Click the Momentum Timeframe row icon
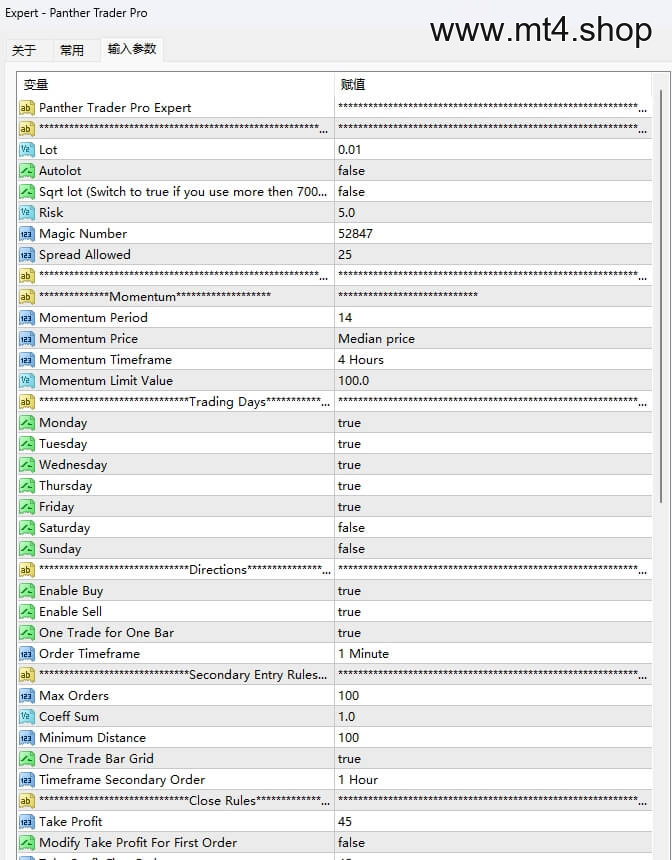 pyautogui.click(x=26, y=360)
